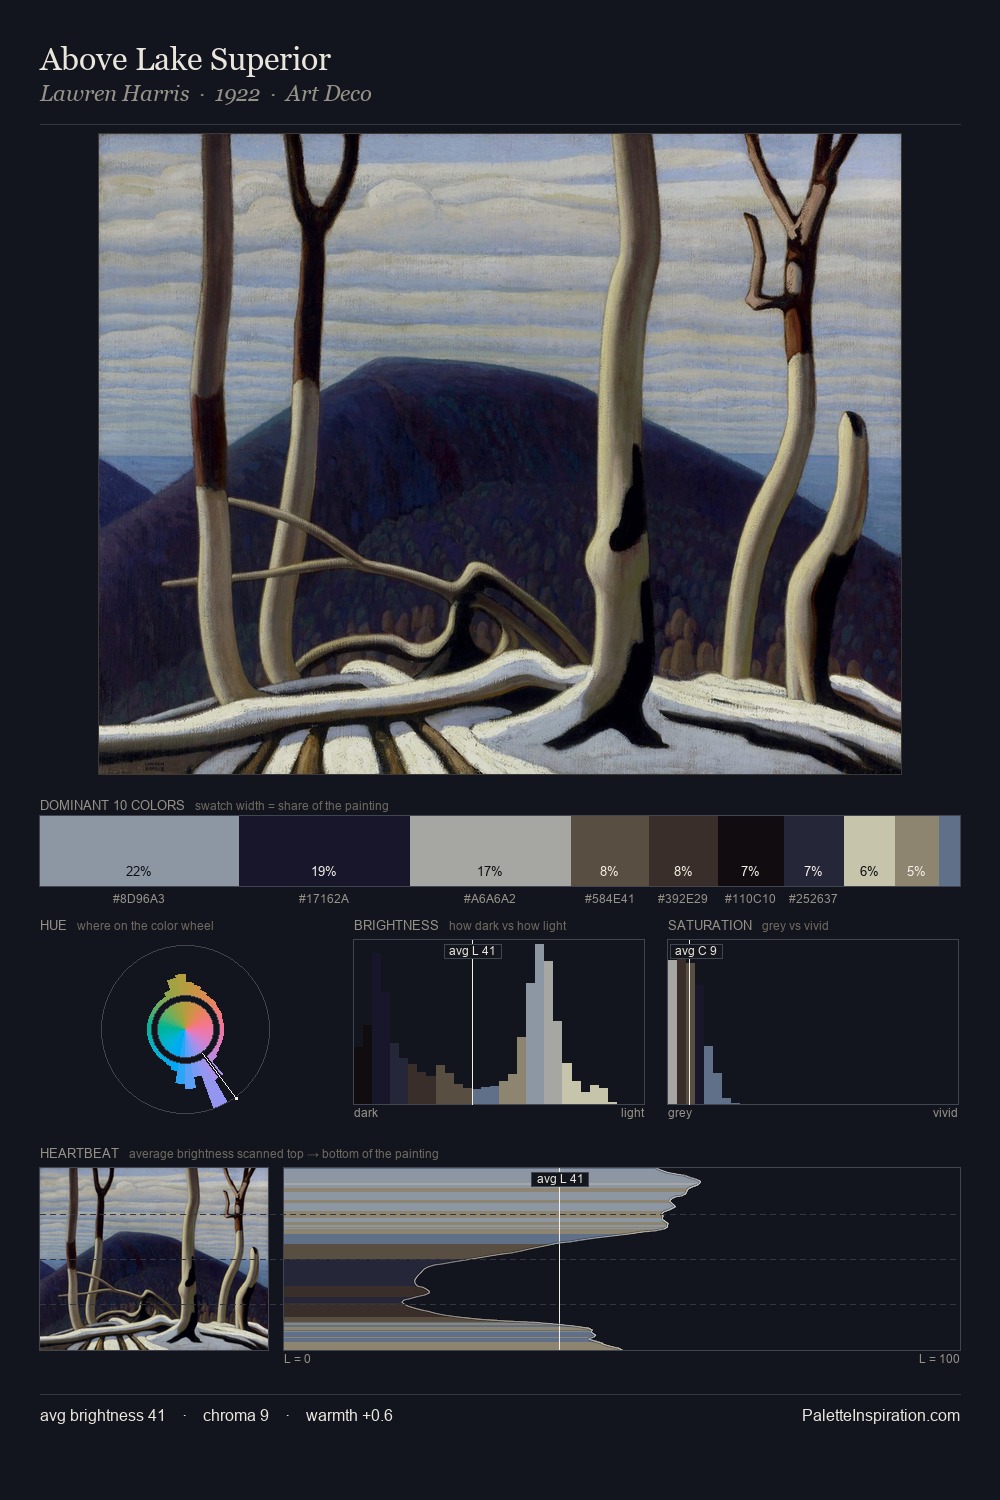Screen dimensions: 1000x1500
Task: Choose the 5% tan swatch
Action: pos(917,851)
